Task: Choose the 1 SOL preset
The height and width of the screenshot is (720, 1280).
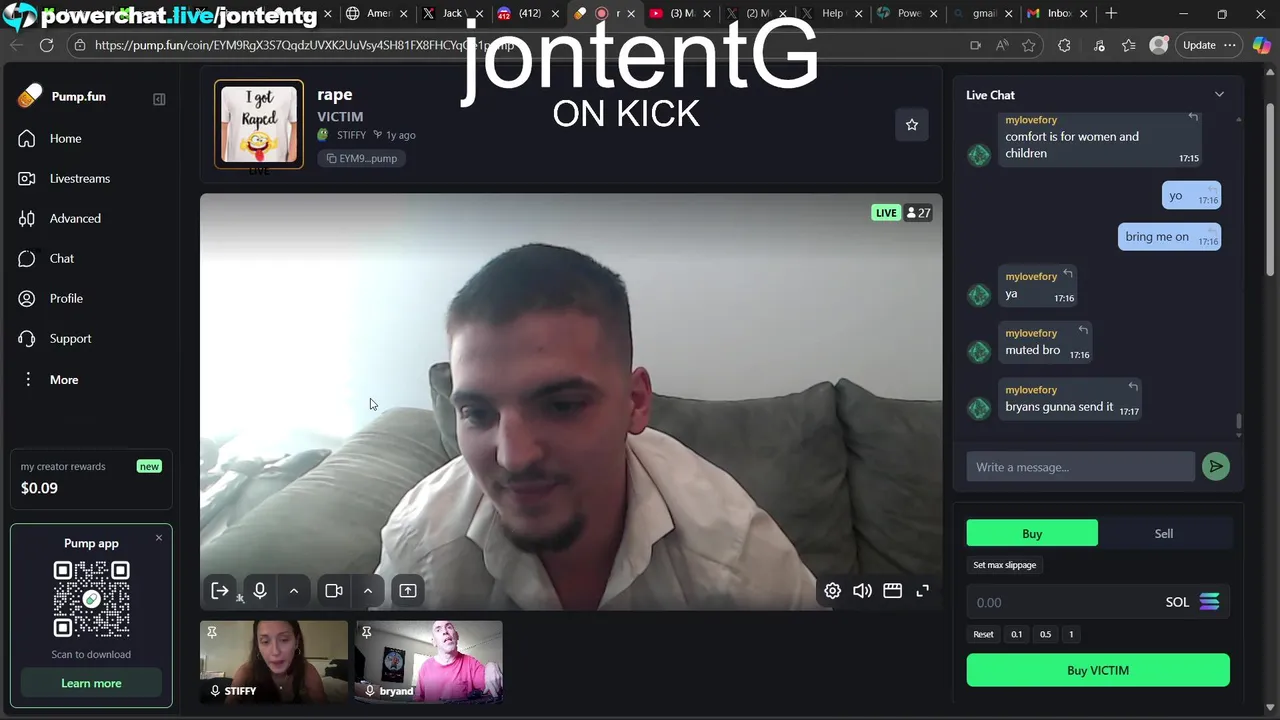Action: point(1071,634)
